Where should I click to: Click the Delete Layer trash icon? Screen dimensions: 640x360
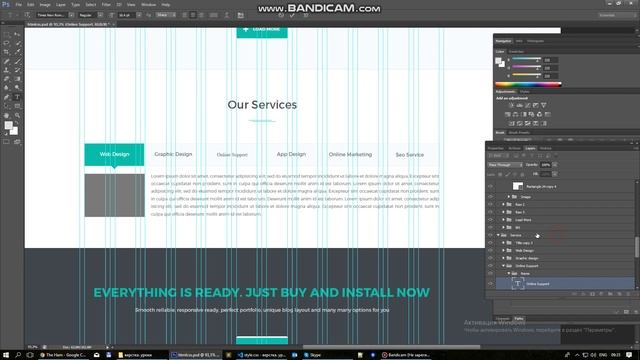point(628,293)
